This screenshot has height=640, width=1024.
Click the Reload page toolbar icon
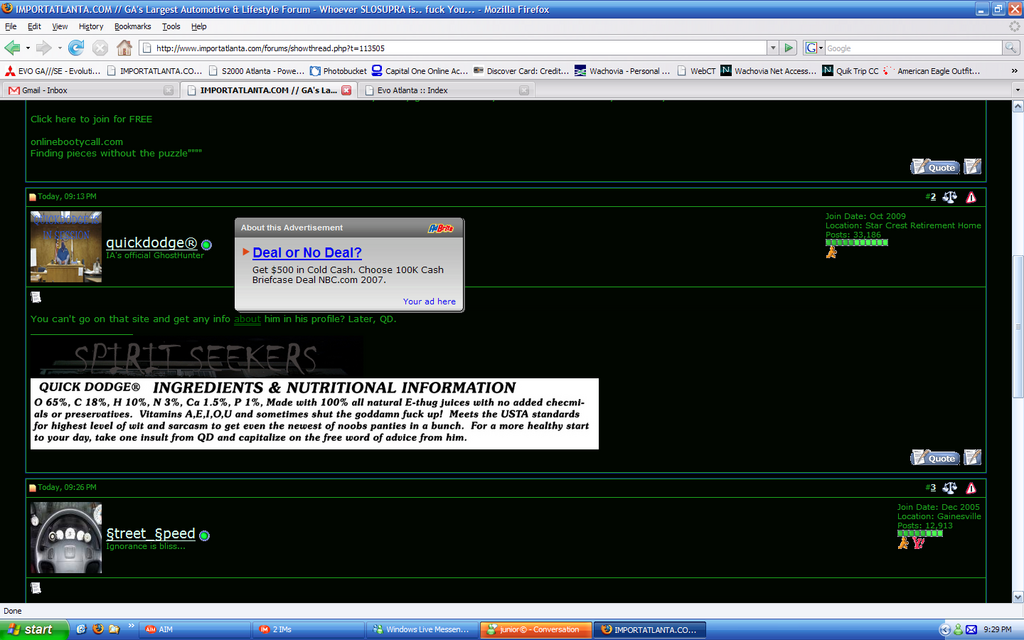coord(76,47)
